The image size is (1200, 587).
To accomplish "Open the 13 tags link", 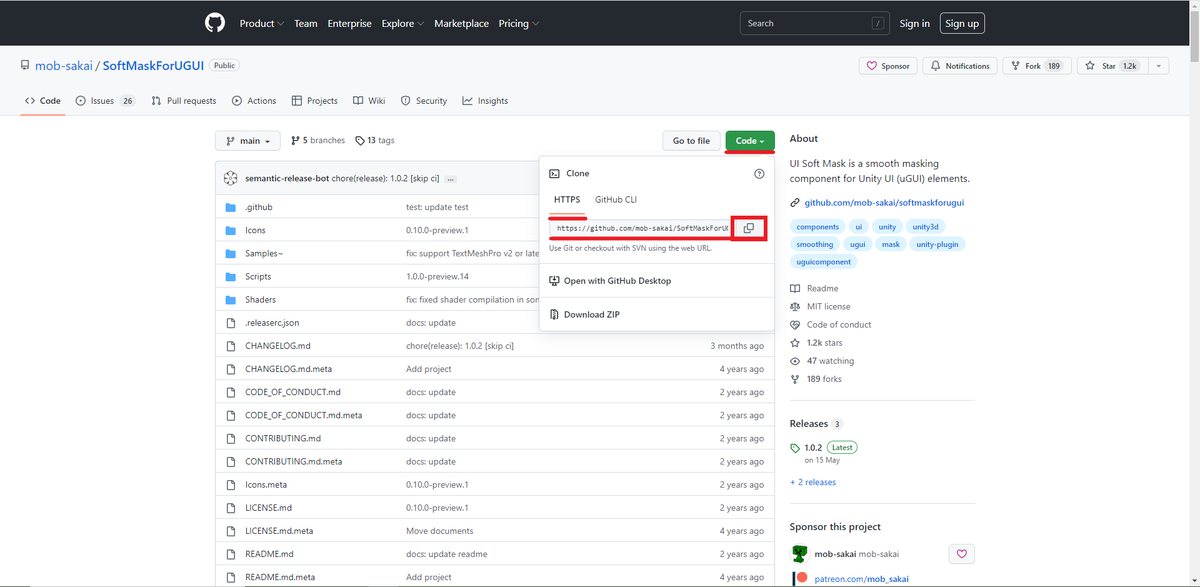I will tap(375, 141).
